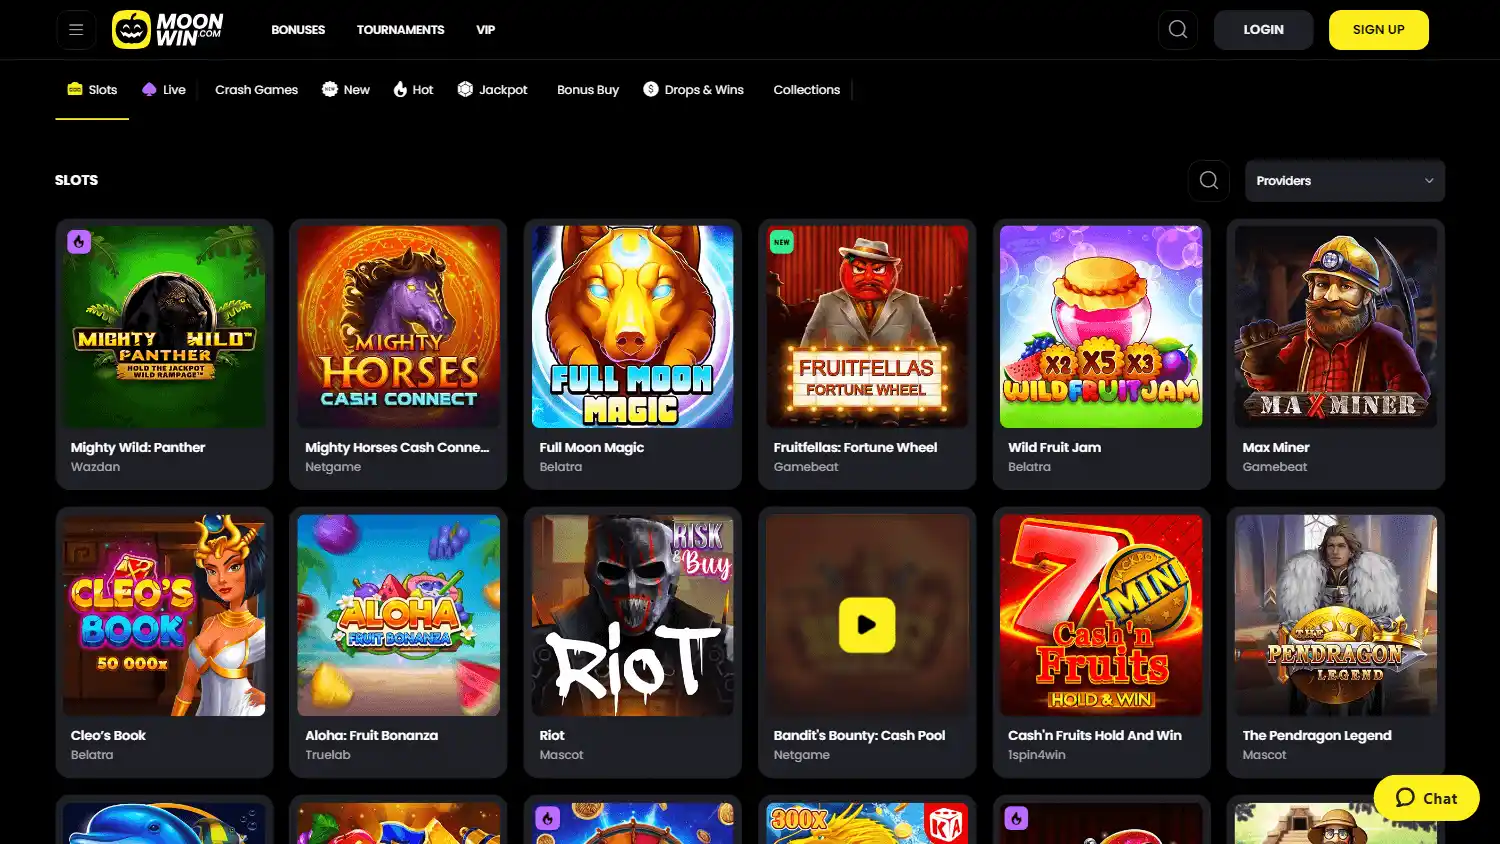The height and width of the screenshot is (844, 1500).
Task: Click the Mighty Wild: Panther title
Action: point(138,447)
